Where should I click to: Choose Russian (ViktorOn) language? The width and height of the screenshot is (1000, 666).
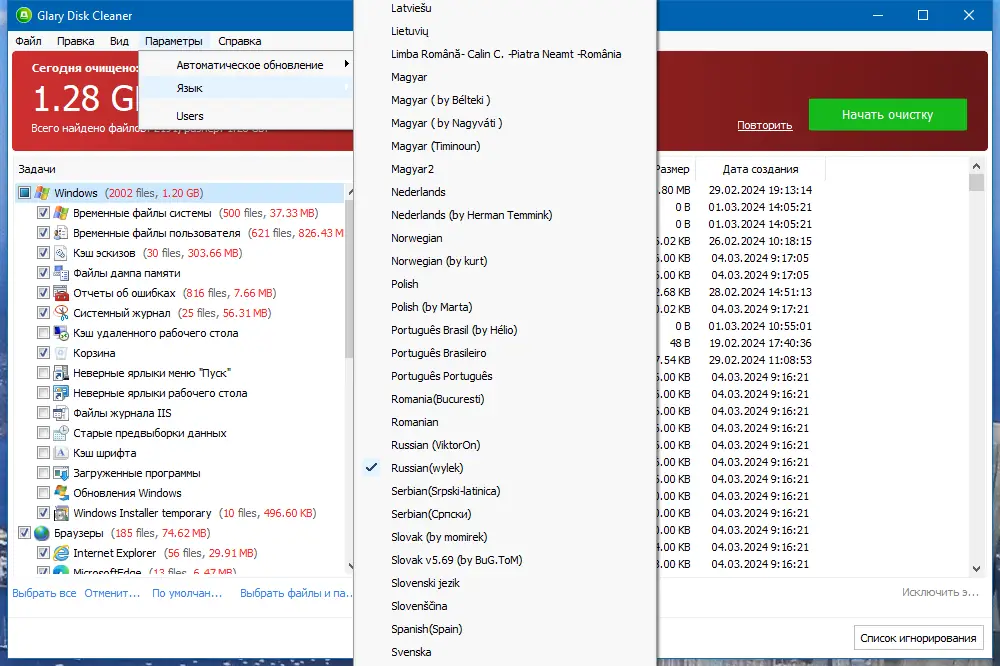point(436,445)
